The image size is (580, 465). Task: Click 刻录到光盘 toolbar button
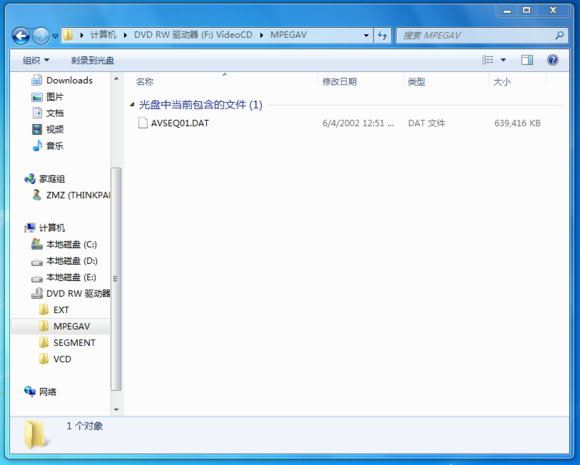92,60
